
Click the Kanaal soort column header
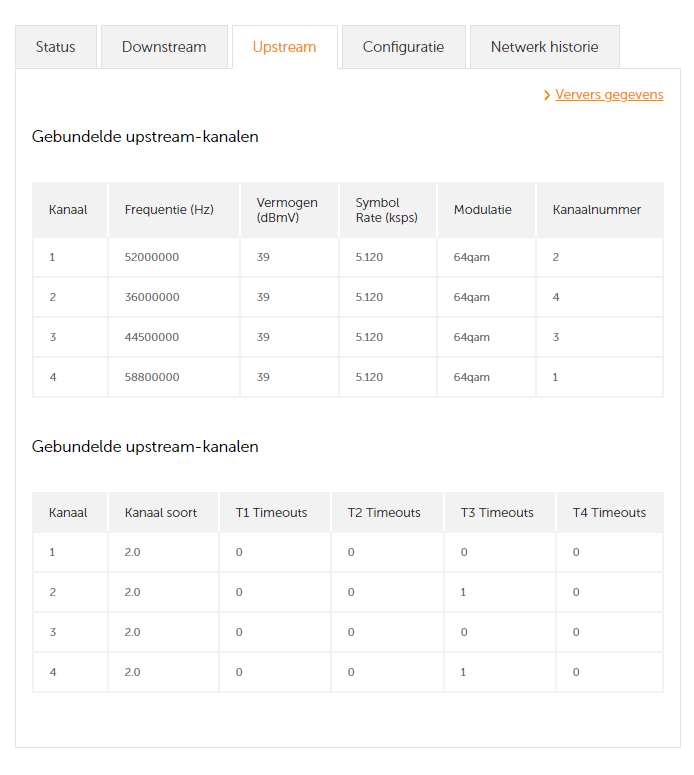pyautogui.click(x=161, y=512)
